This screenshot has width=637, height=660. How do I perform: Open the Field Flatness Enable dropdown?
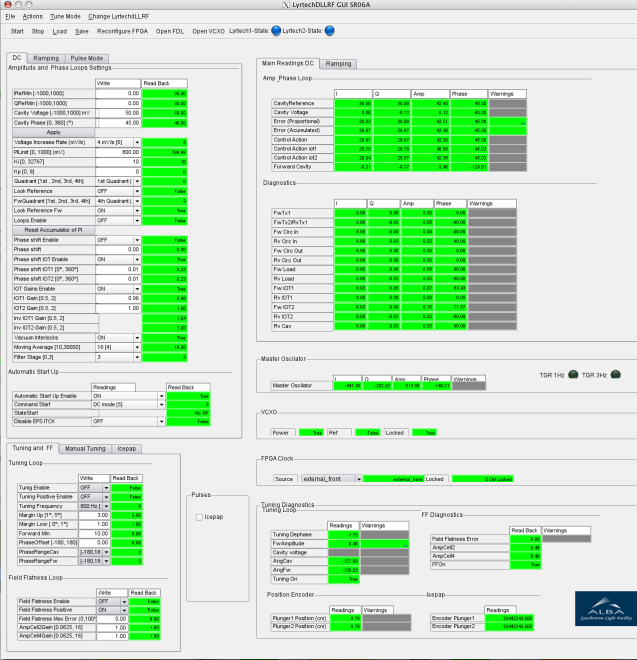(x=112, y=601)
